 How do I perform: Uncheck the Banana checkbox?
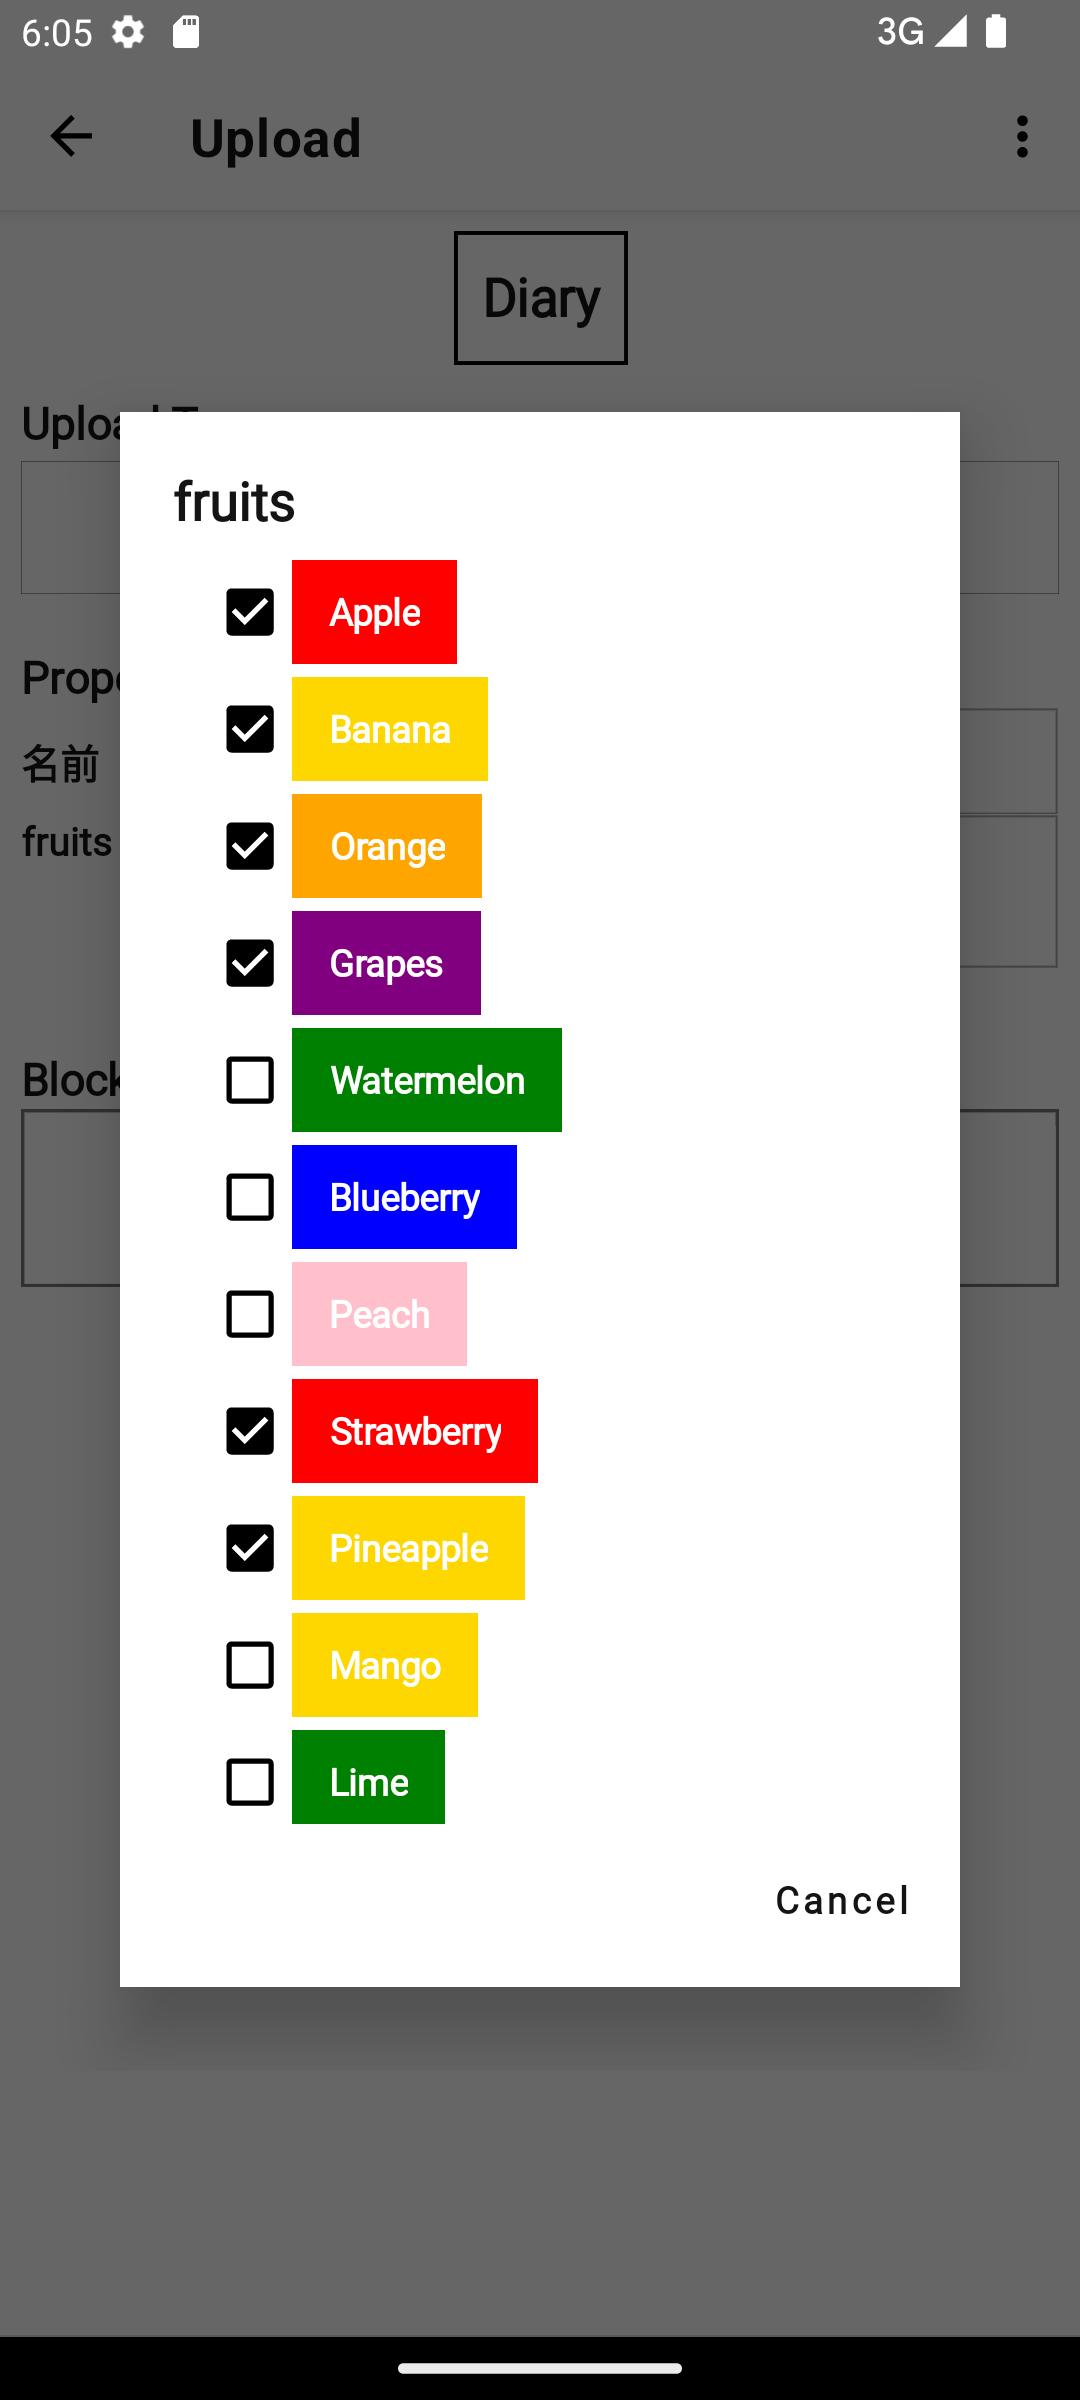[x=250, y=729]
